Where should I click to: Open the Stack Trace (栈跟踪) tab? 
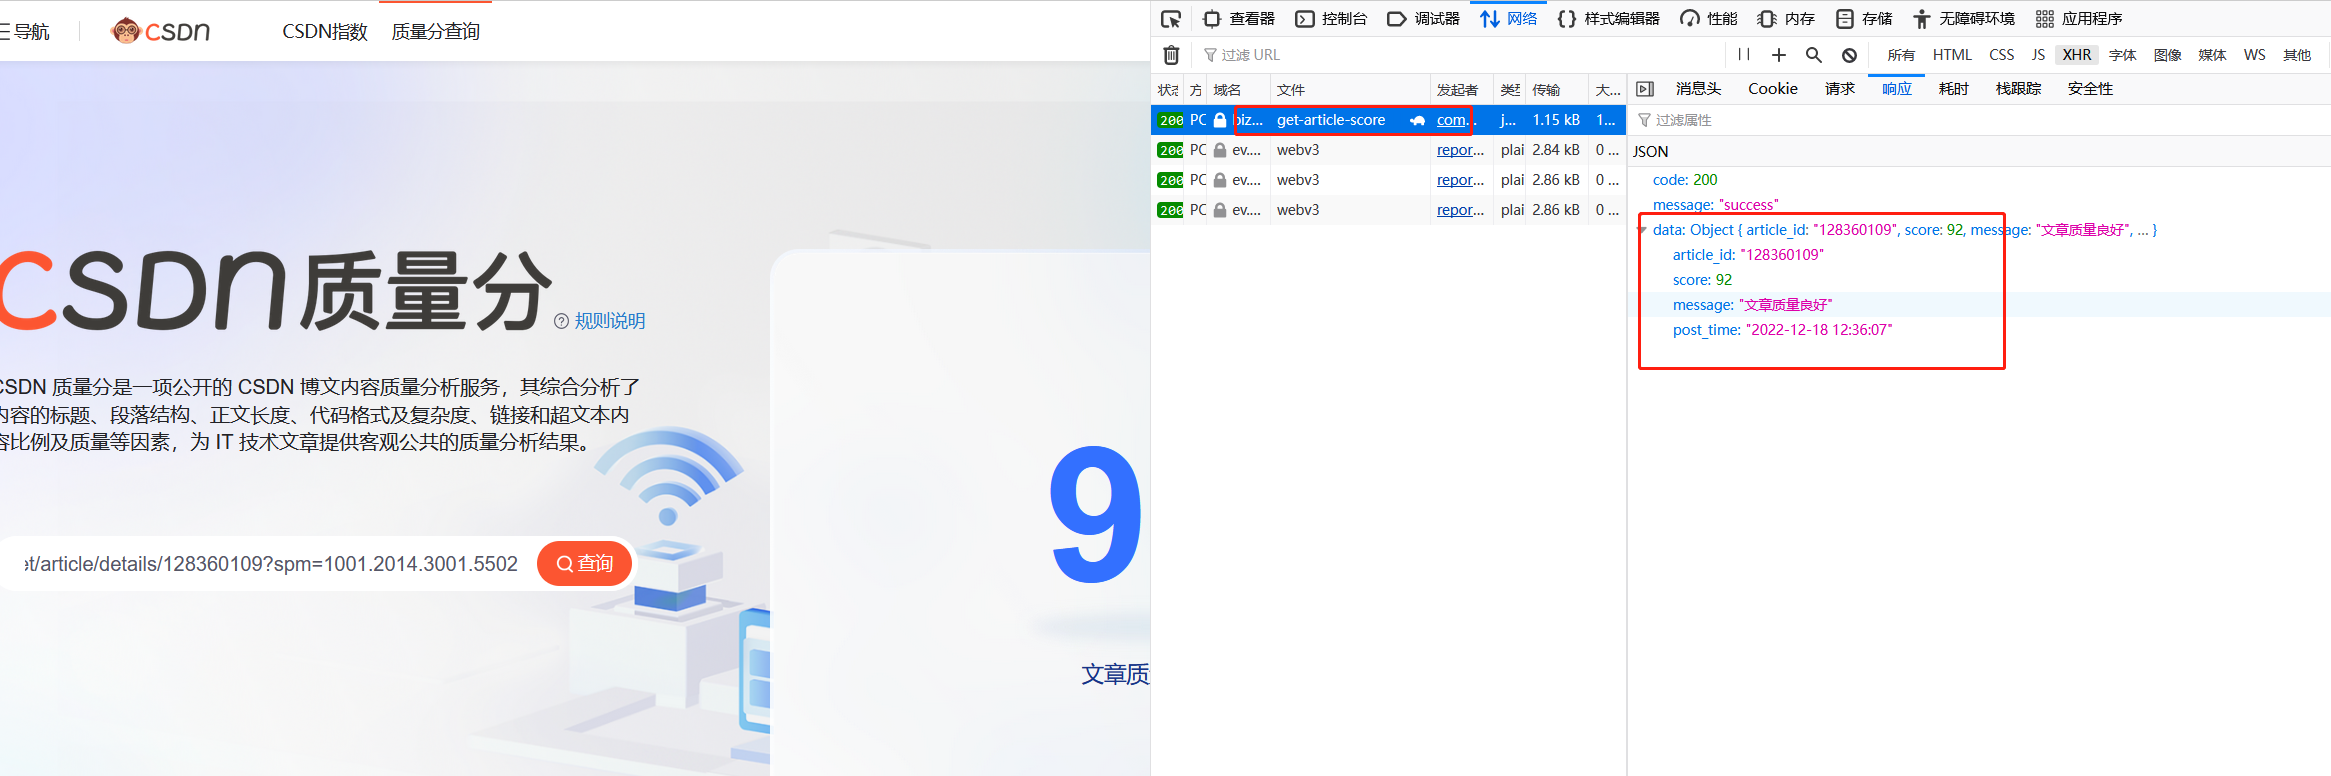2018,89
